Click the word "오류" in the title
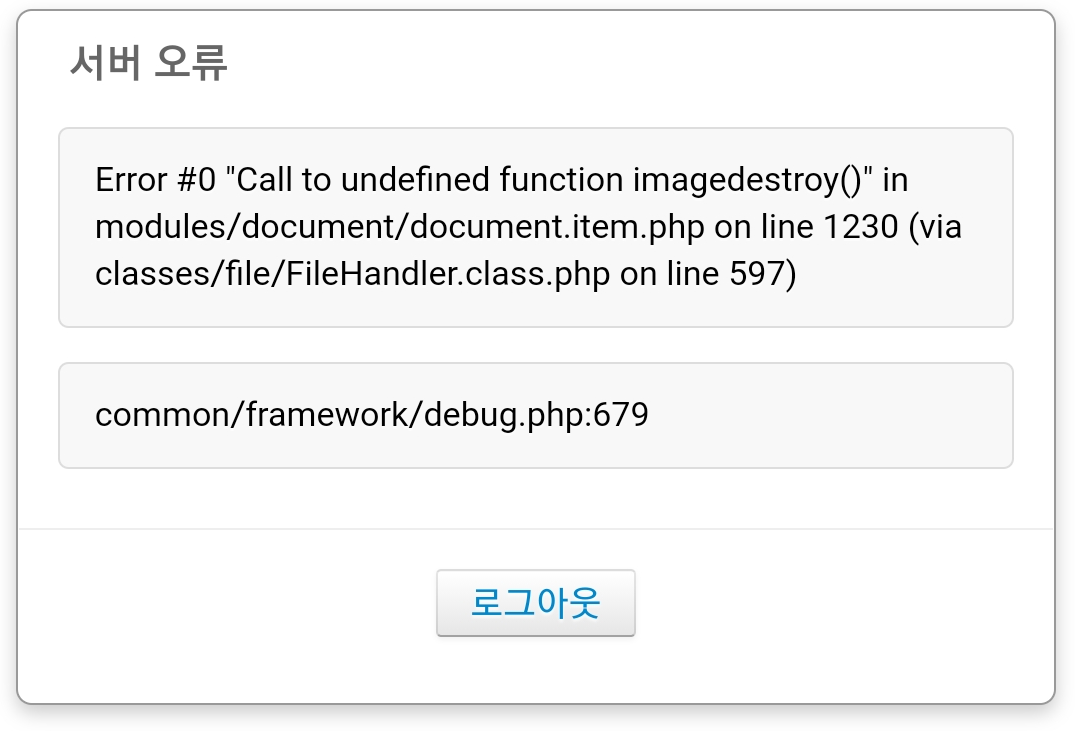 tap(193, 62)
